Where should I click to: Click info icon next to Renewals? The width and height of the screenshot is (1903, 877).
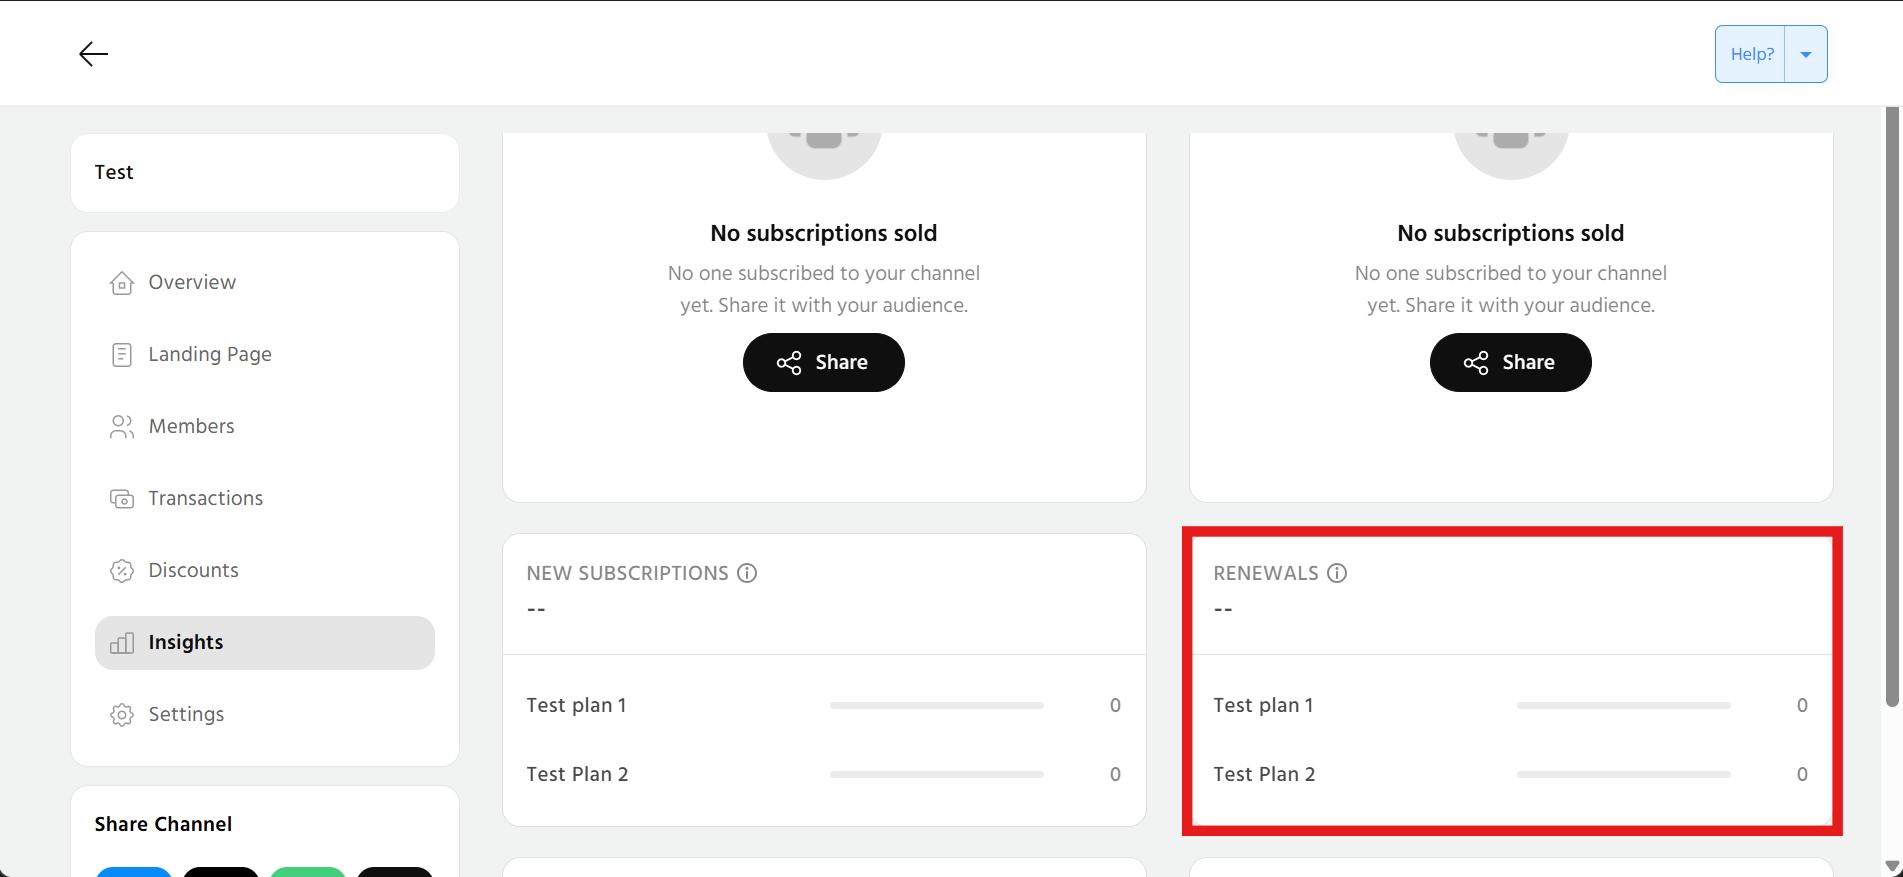(x=1337, y=573)
